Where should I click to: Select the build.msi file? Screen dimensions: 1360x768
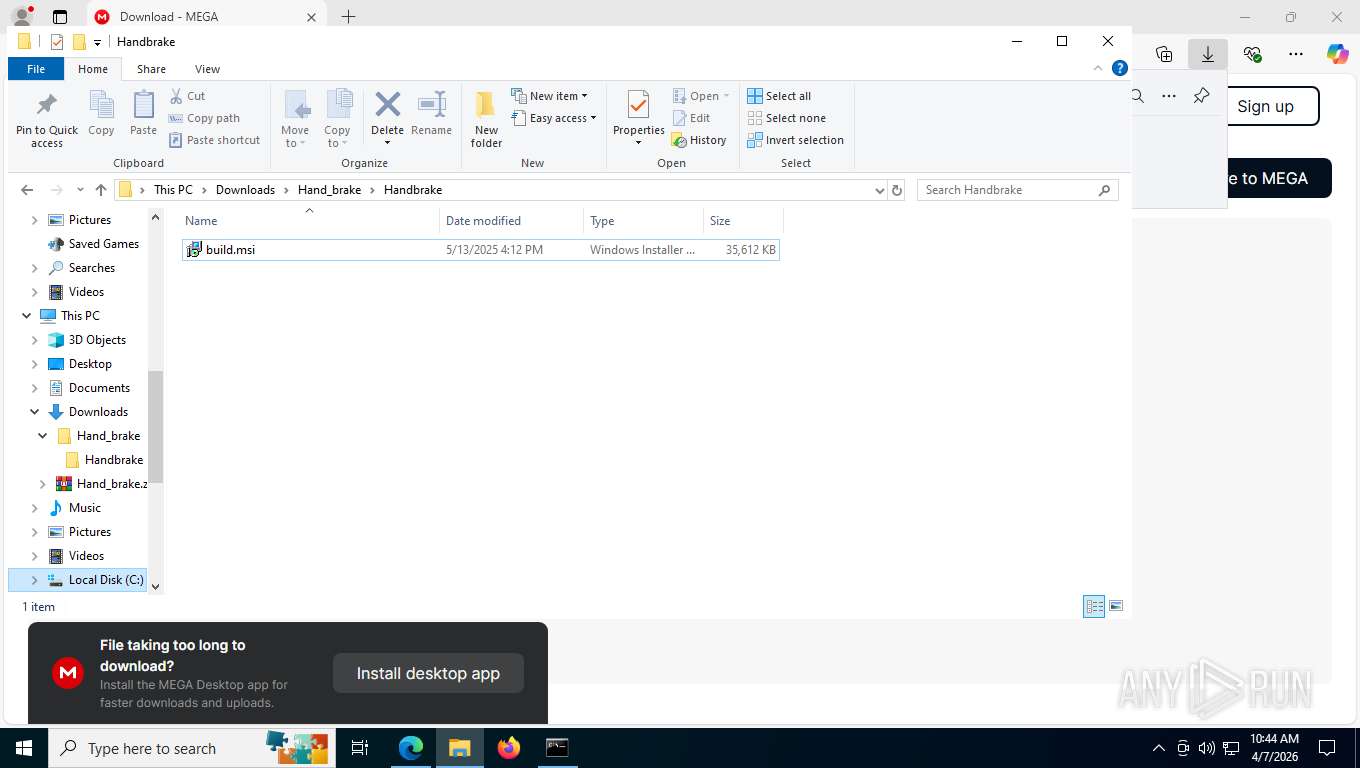point(480,250)
